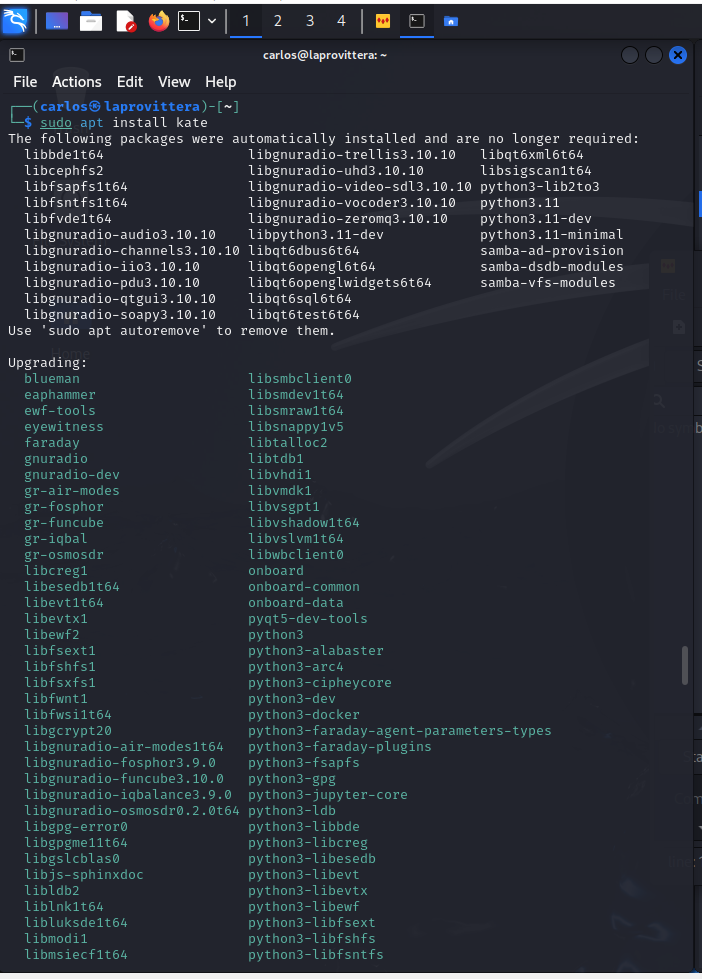Open the Edit menu
Image resolution: width=702 pixels, height=979 pixels.
pyautogui.click(x=130, y=82)
